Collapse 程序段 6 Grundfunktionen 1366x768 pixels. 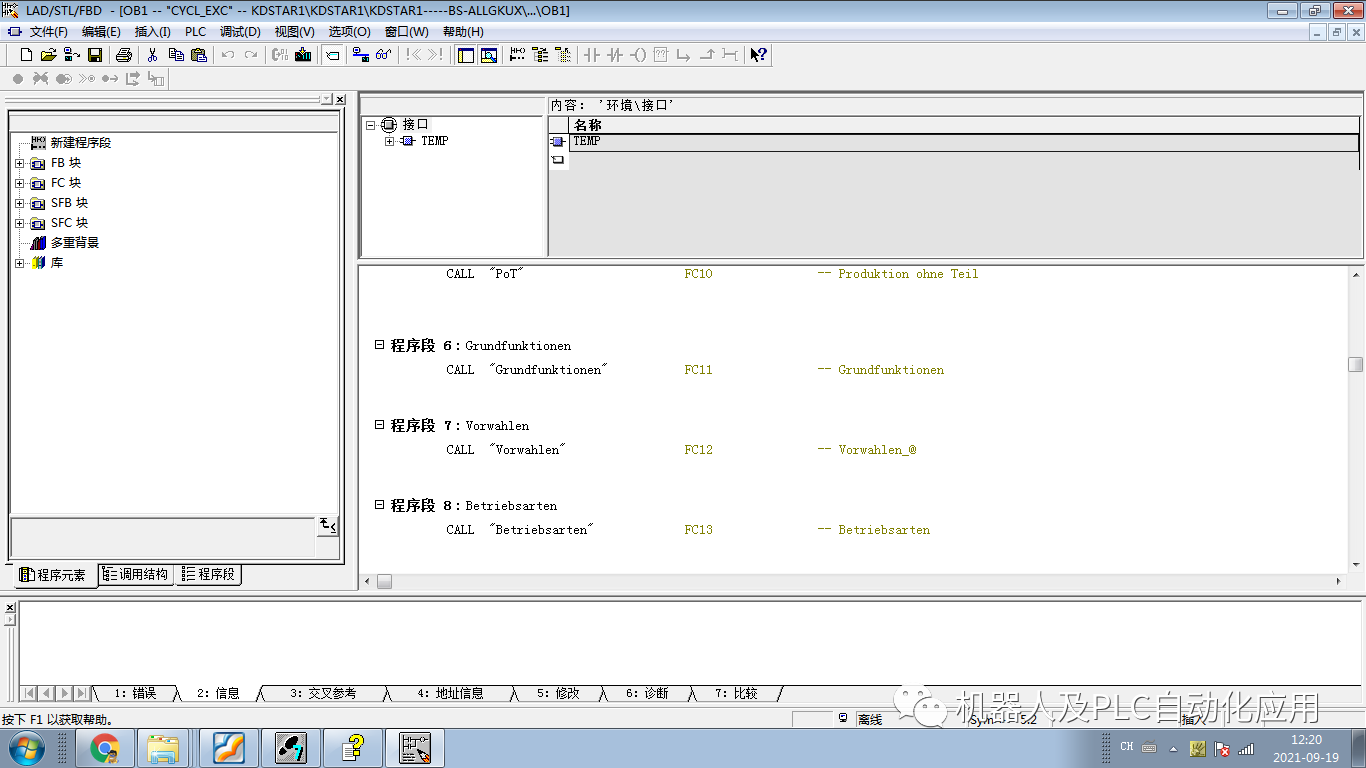379,344
